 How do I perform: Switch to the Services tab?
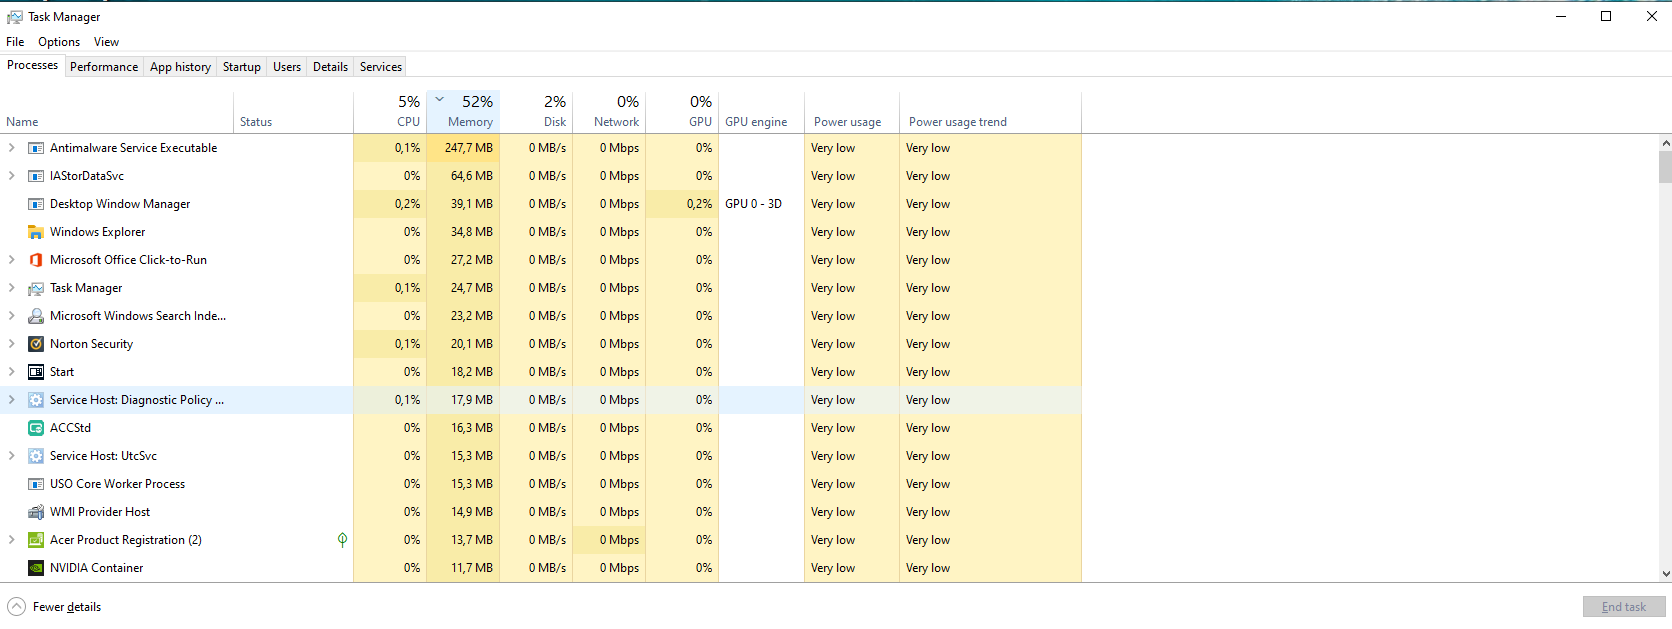click(x=381, y=67)
